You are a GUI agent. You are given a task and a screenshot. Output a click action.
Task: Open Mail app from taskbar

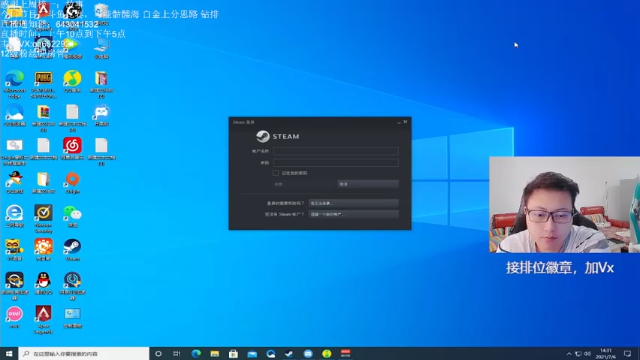tap(252, 353)
